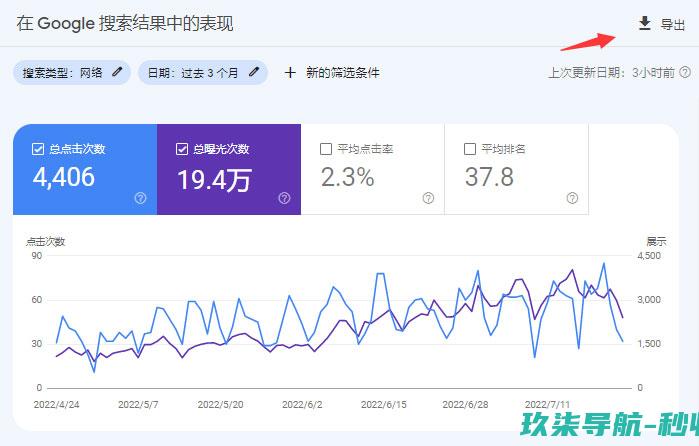Enable the 平均点击率 checkbox
Viewport: 699px width, 446px height.
pyautogui.click(x=326, y=149)
